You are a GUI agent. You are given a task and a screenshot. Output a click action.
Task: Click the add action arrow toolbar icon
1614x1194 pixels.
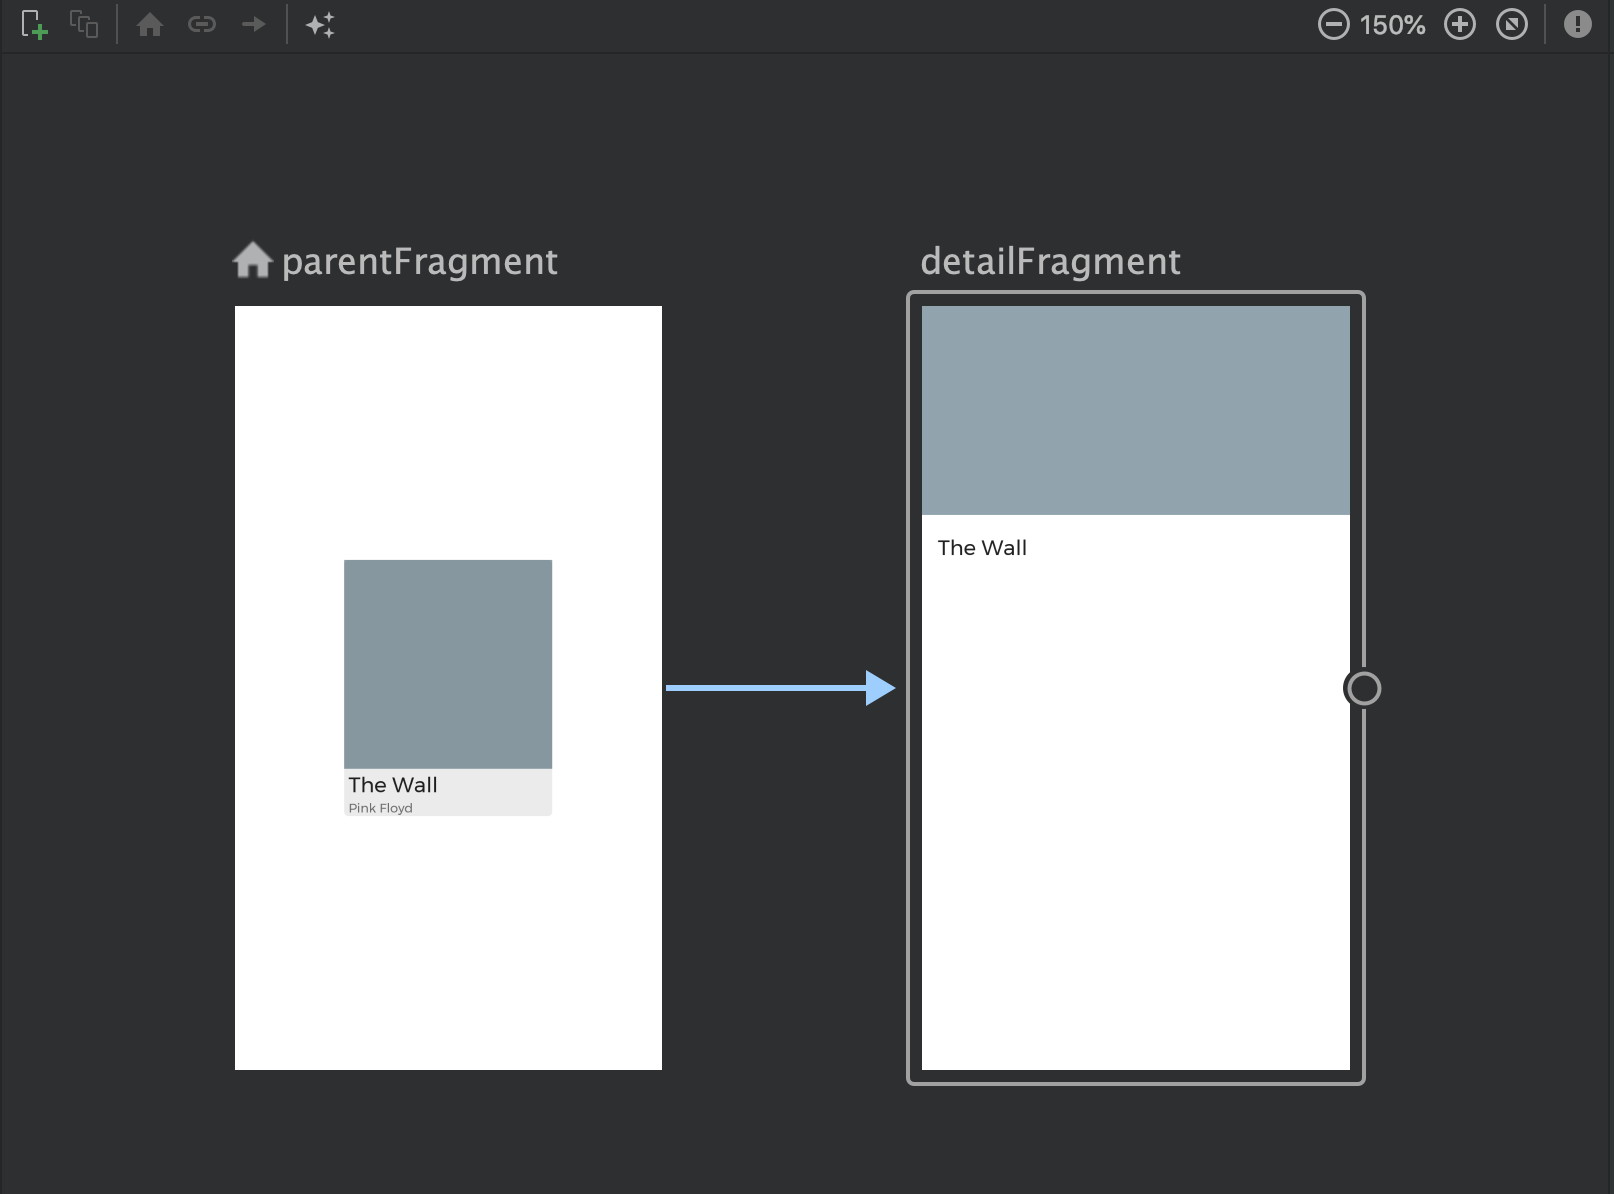[x=254, y=25]
